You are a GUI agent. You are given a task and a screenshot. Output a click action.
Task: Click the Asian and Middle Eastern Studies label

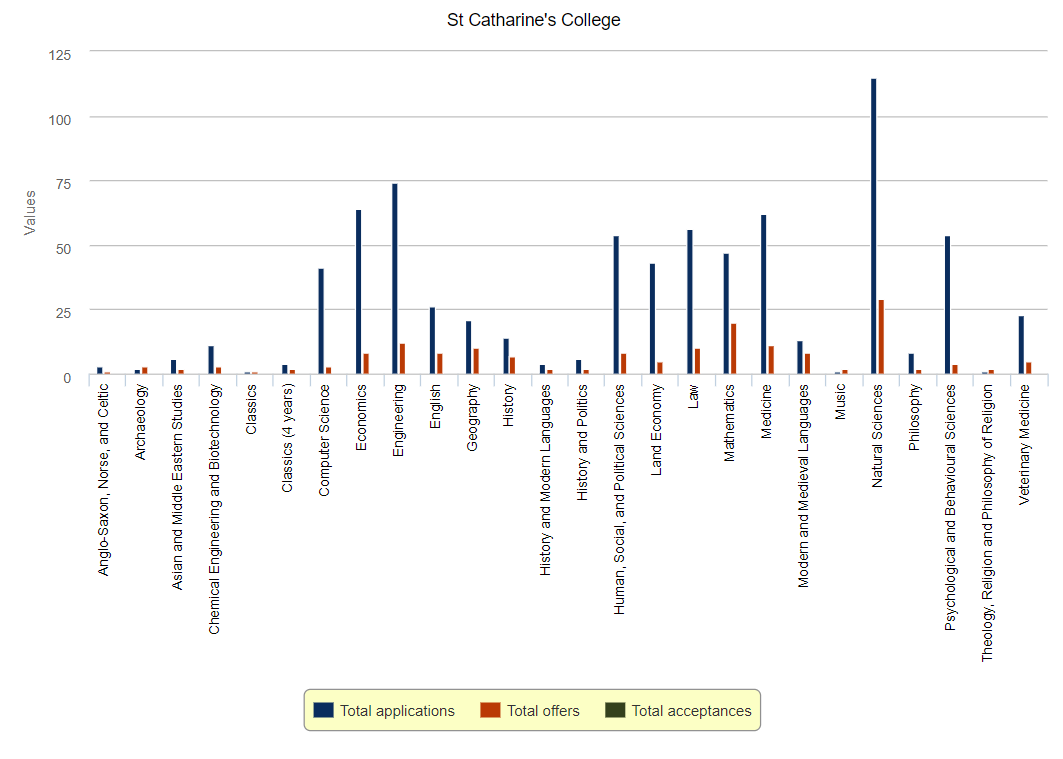[x=177, y=487]
